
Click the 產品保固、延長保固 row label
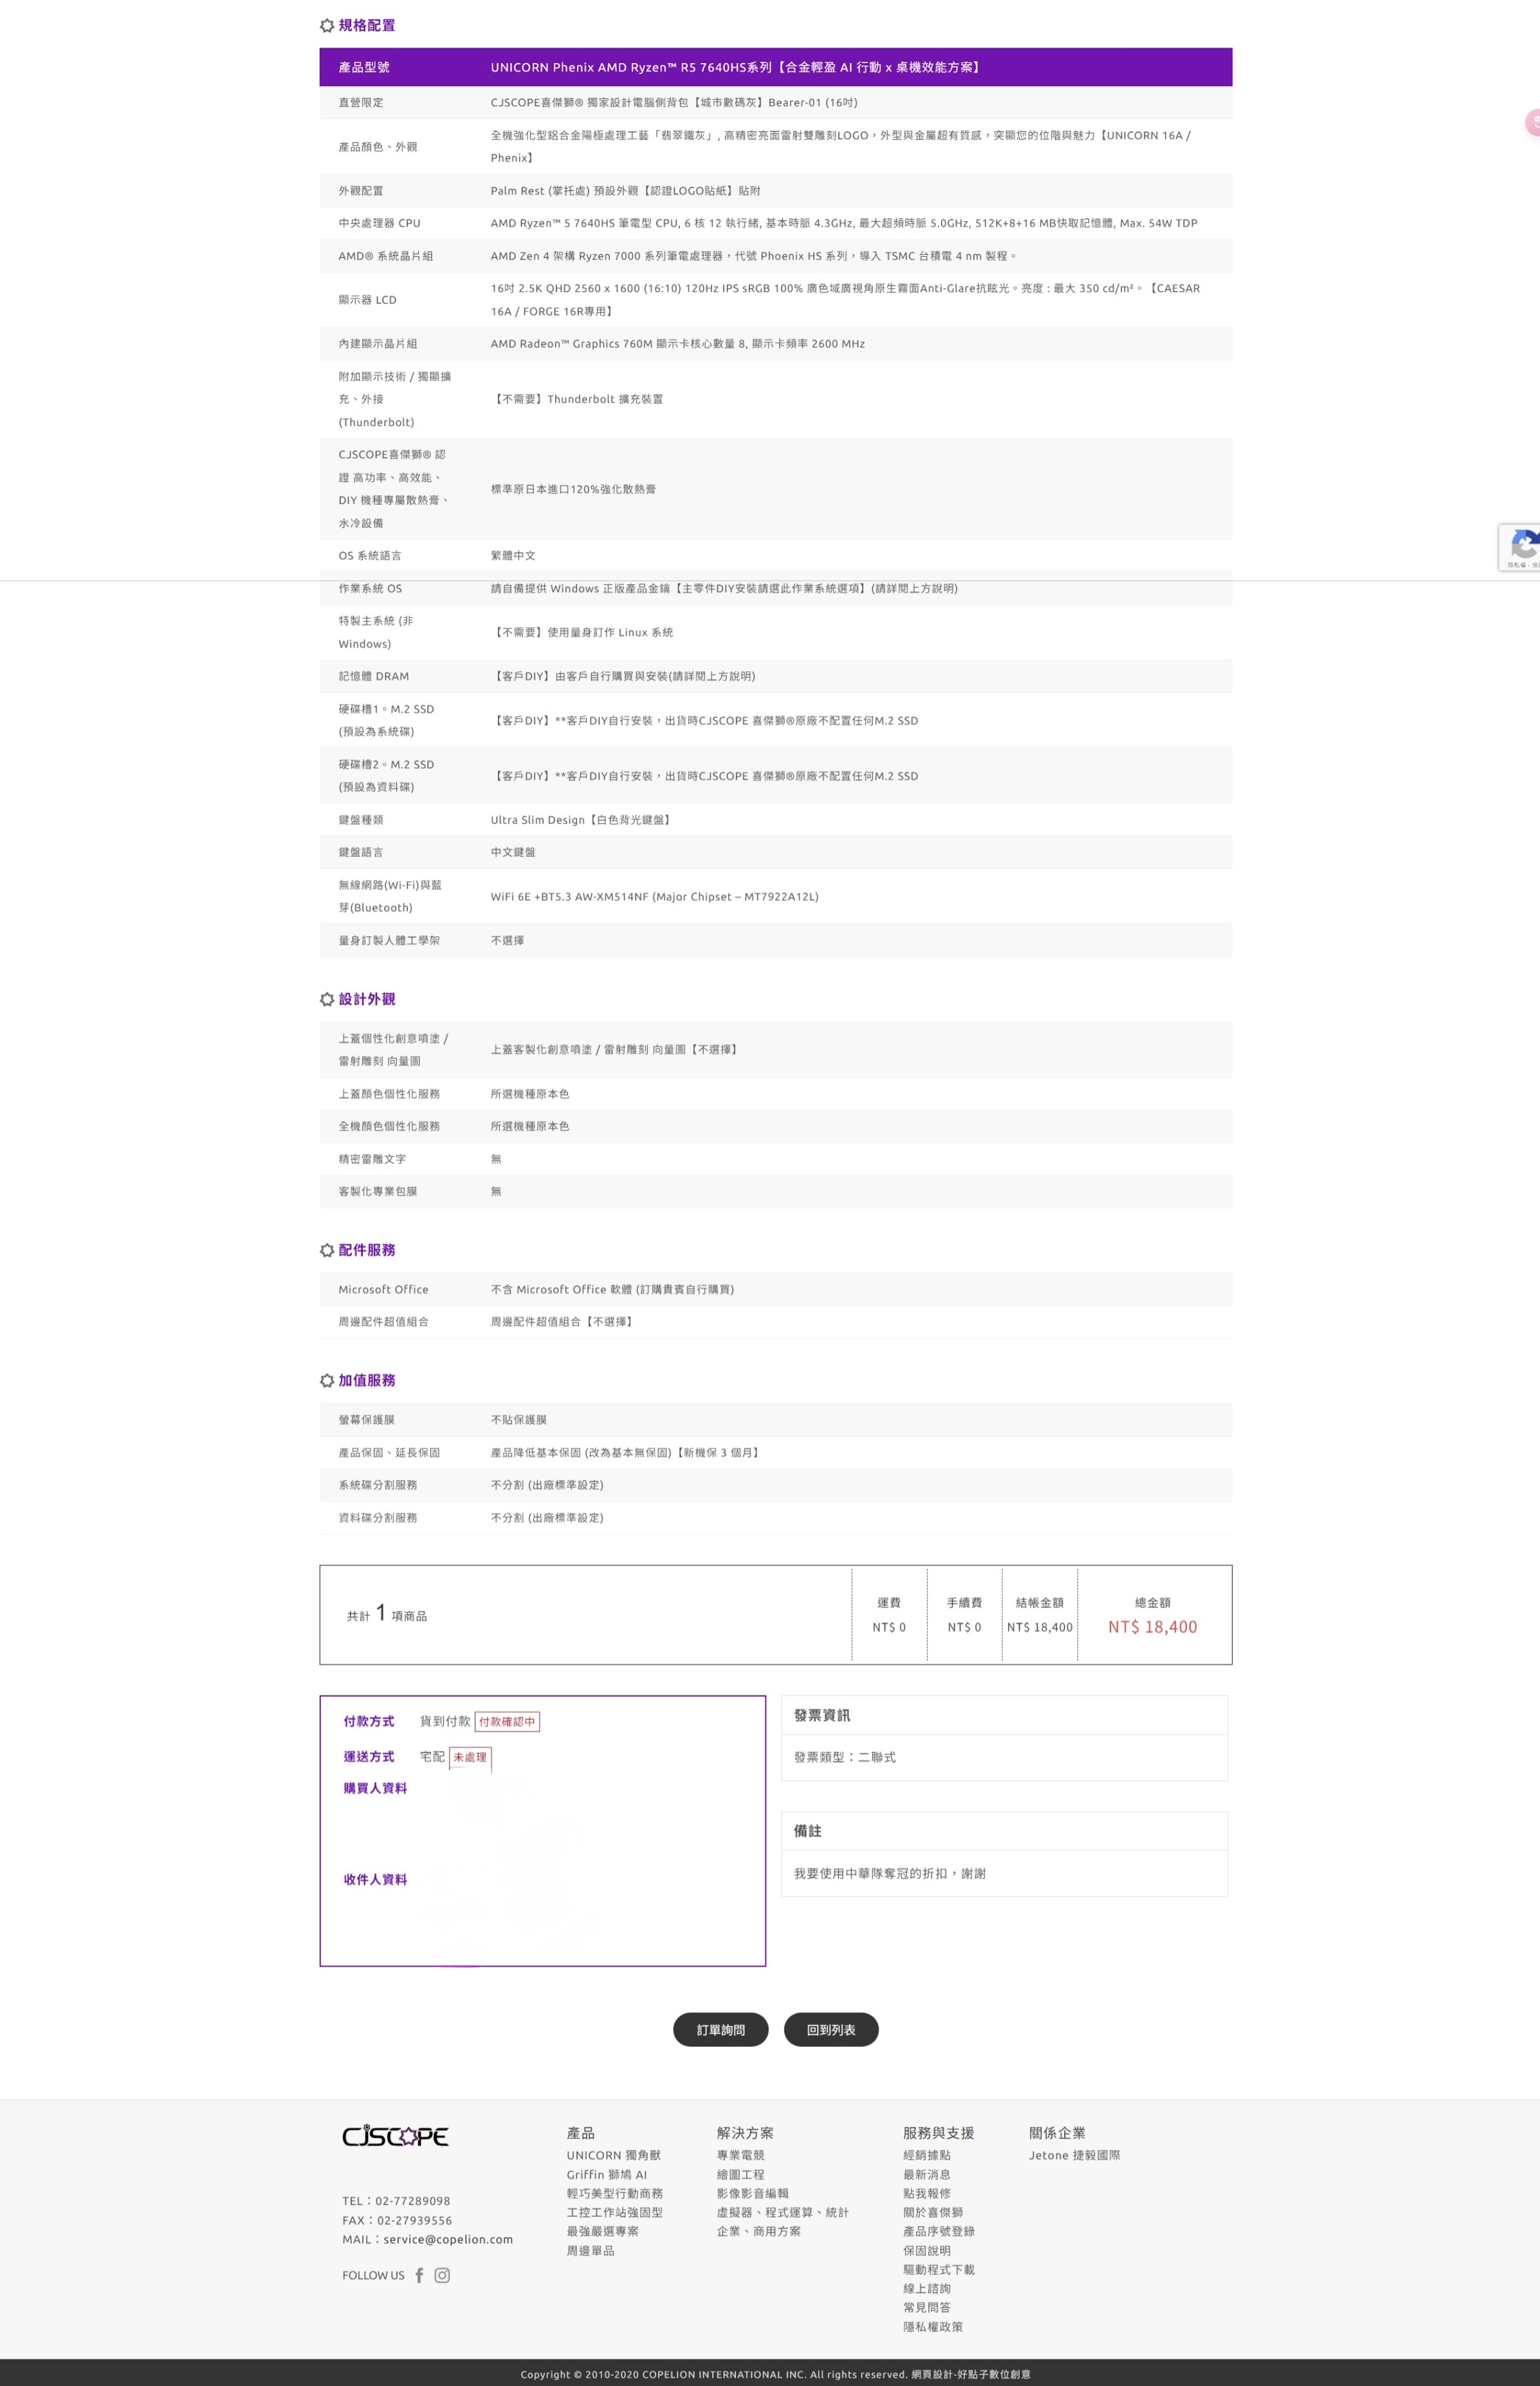pos(389,1453)
